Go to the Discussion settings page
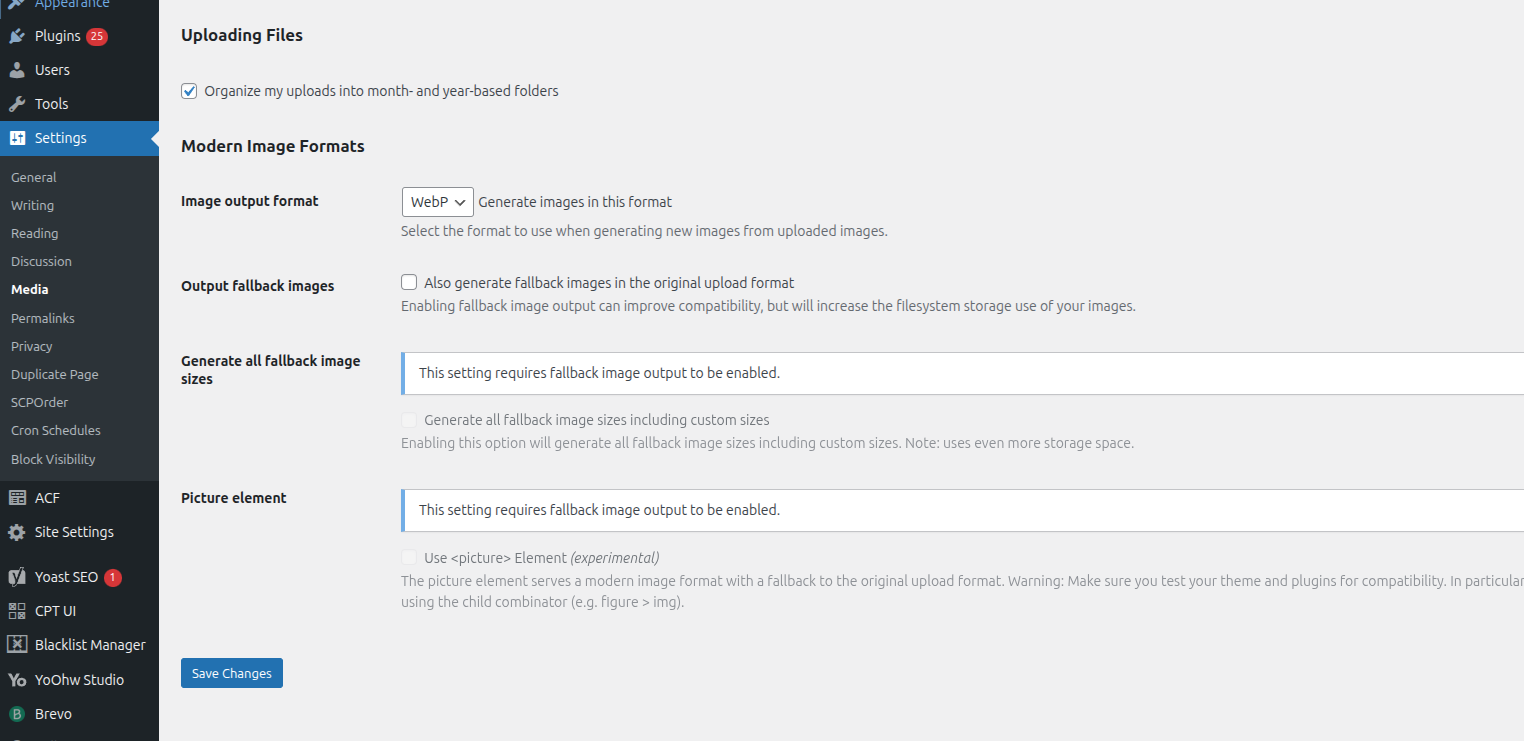The height and width of the screenshot is (741, 1524). 41,261
